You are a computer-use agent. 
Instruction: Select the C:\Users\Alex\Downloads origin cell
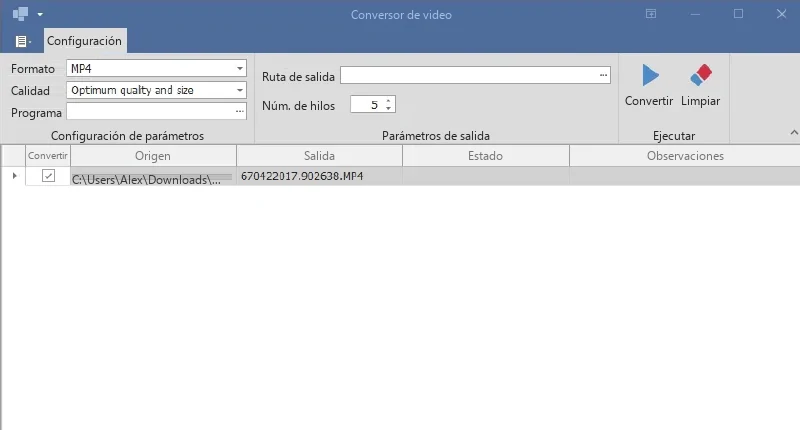coord(153,176)
